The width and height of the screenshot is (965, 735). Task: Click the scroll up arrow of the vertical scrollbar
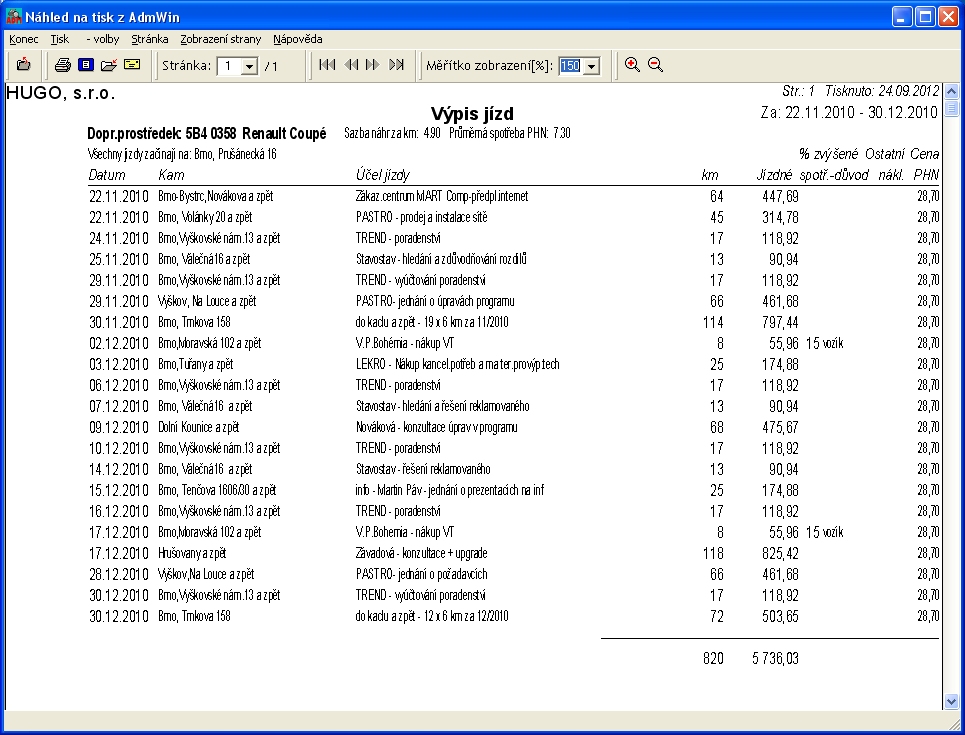[951, 92]
